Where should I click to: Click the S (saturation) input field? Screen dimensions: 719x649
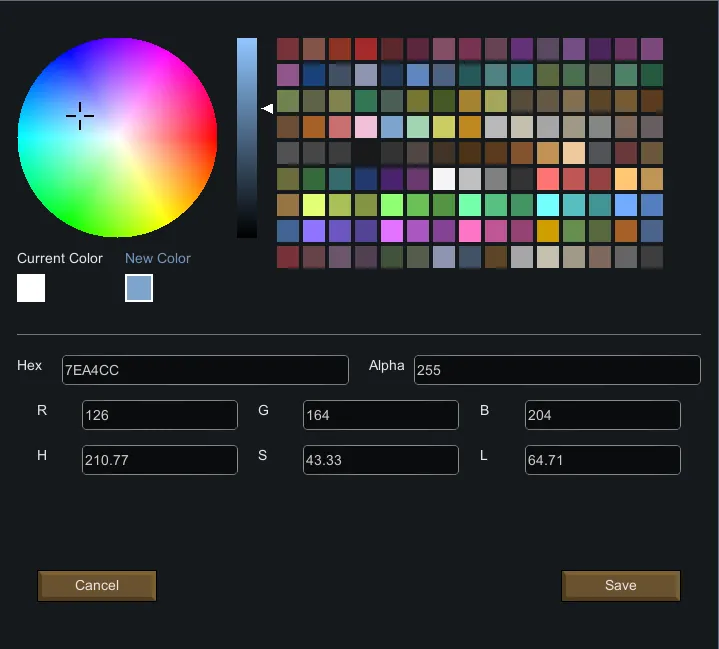point(381,460)
